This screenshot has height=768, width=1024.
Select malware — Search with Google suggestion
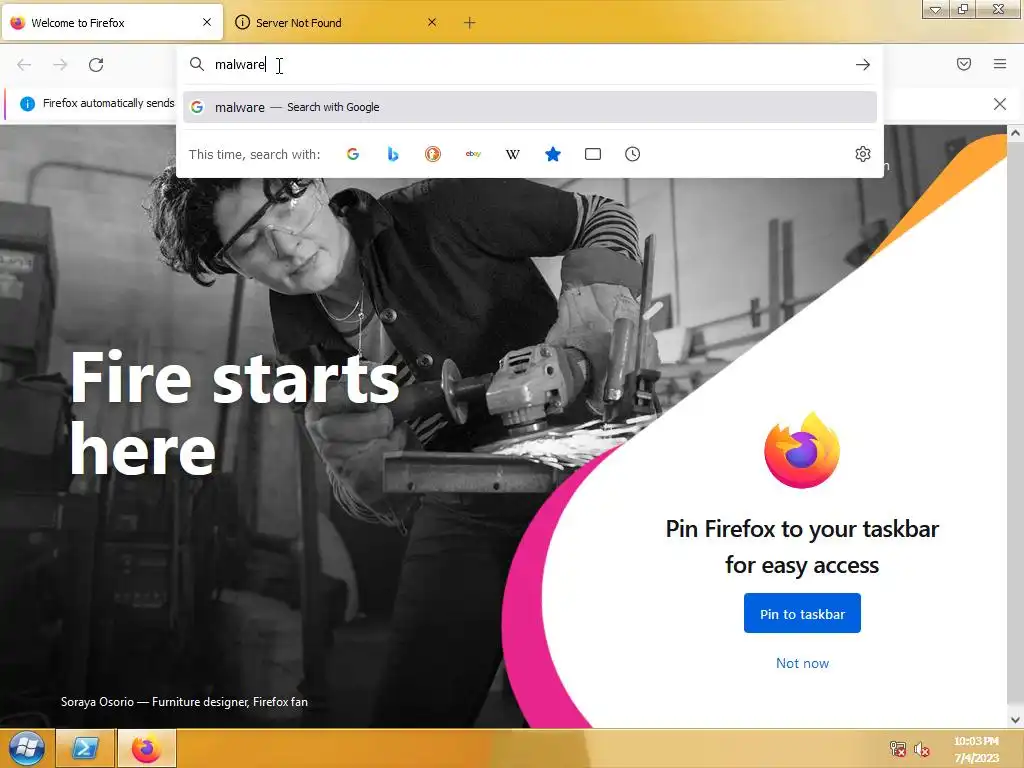tap(530, 107)
